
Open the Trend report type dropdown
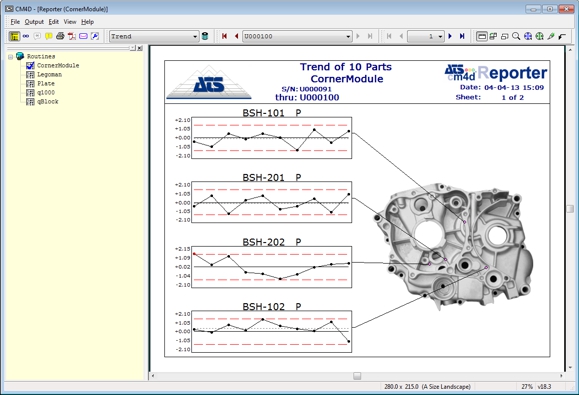(195, 37)
